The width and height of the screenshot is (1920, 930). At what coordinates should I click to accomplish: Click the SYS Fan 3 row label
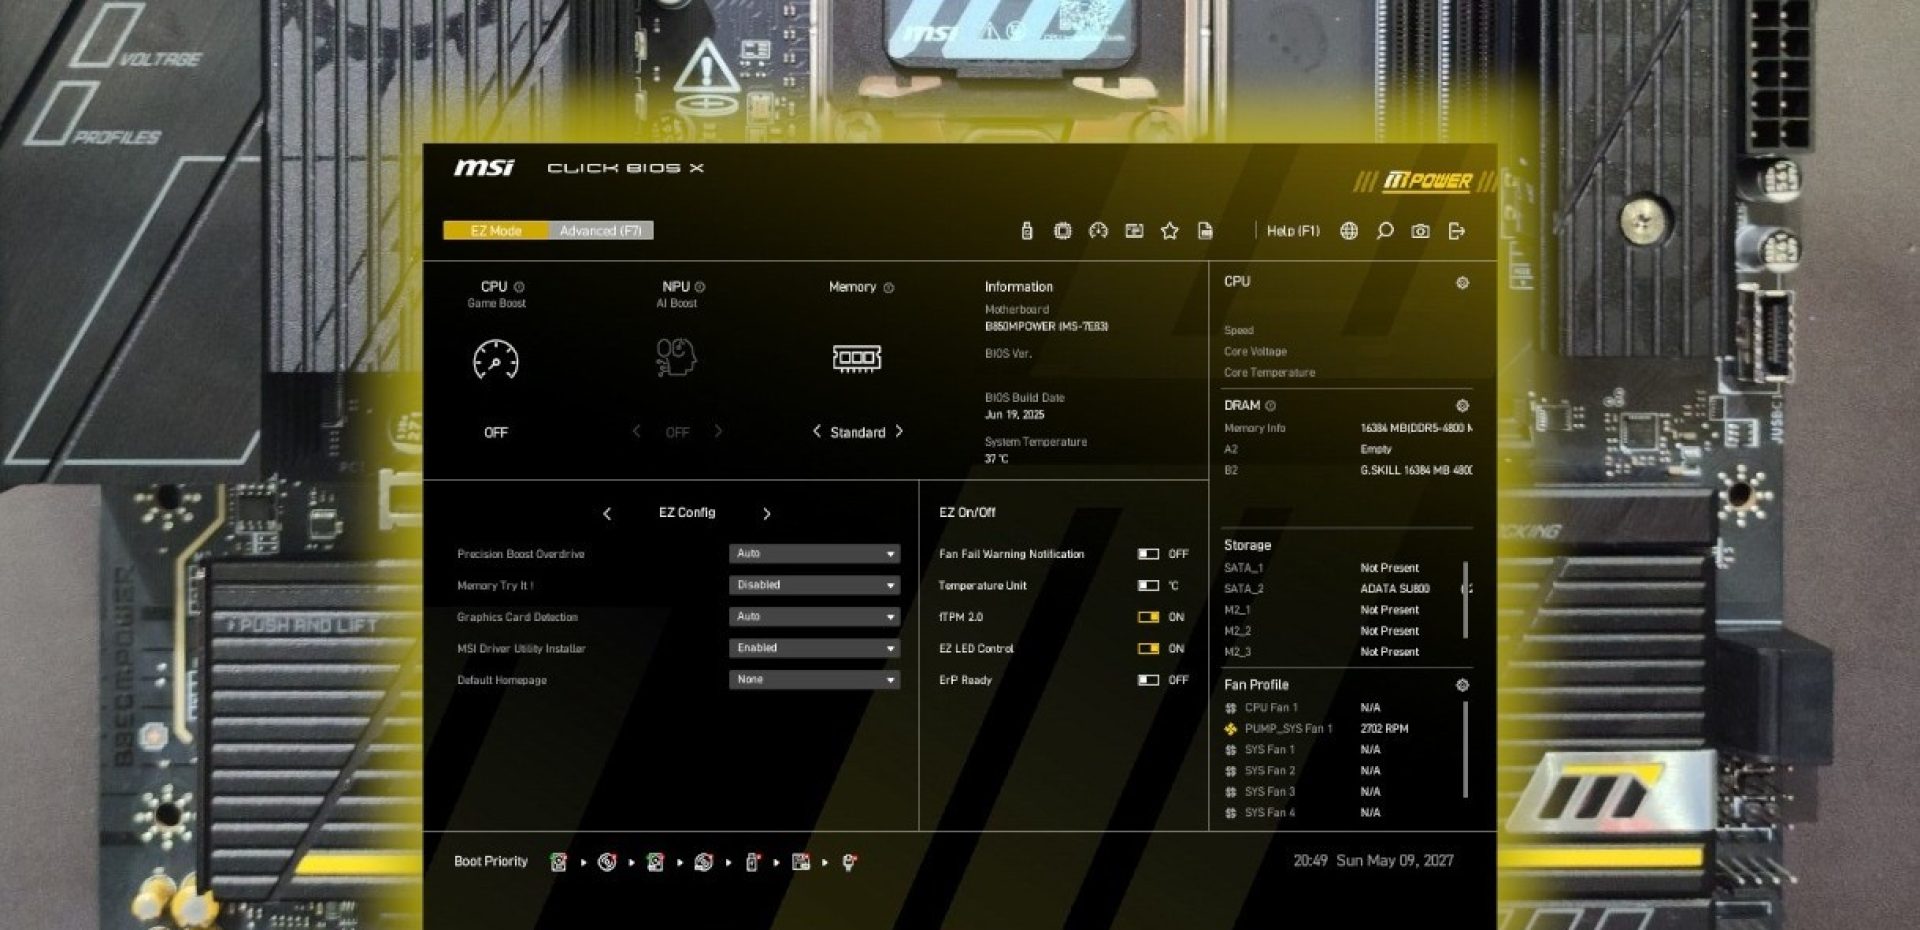tap(1270, 792)
